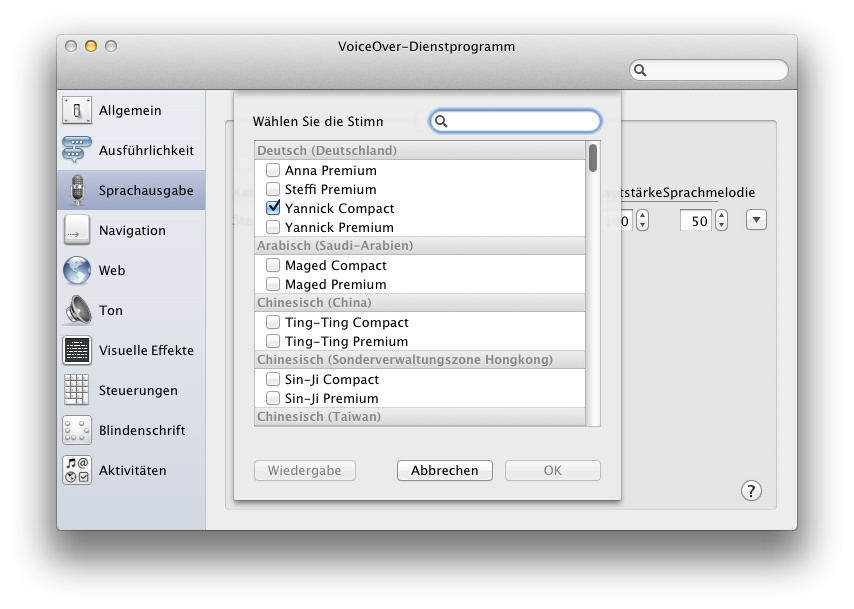The width and height of the screenshot is (854, 609).
Task: Select the Blindenschrift braille icon
Action: pos(77,431)
